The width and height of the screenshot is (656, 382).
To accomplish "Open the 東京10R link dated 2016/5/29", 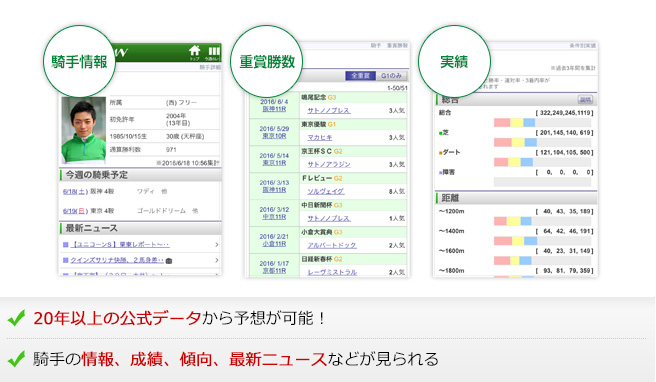I will click(274, 136).
